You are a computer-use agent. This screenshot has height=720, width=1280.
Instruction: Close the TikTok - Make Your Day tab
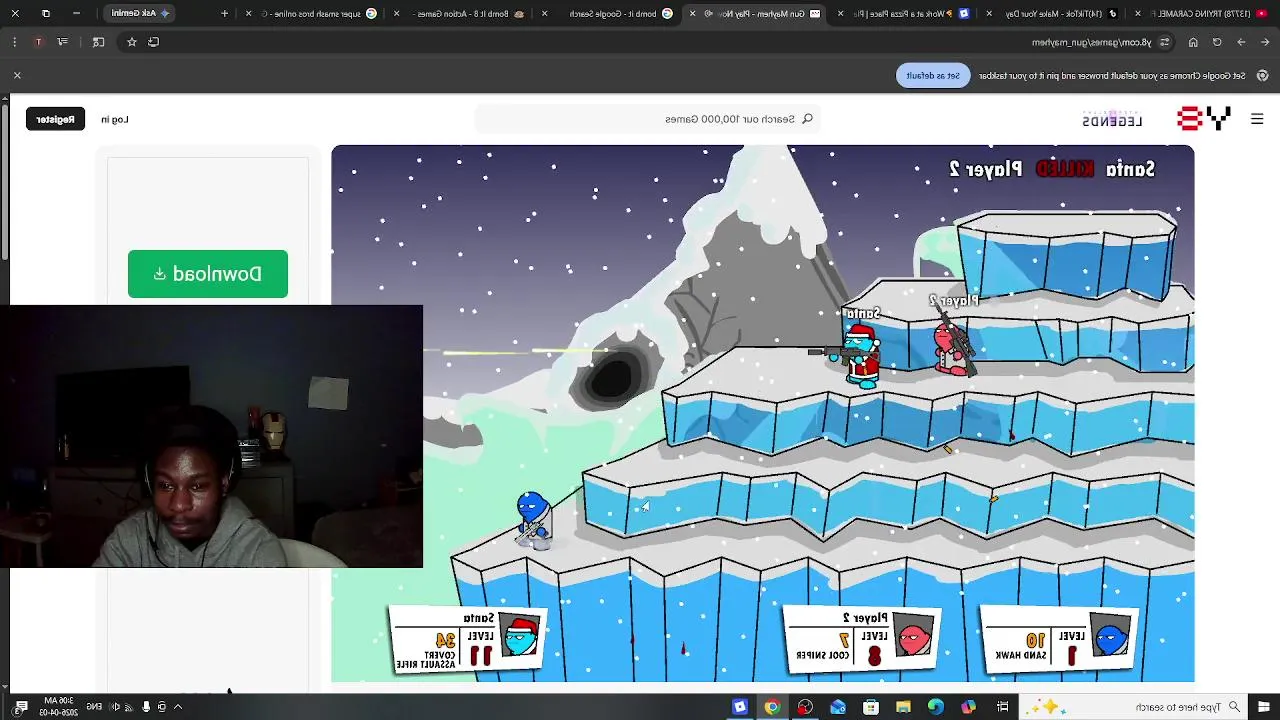pyautogui.click(x=989, y=13)
